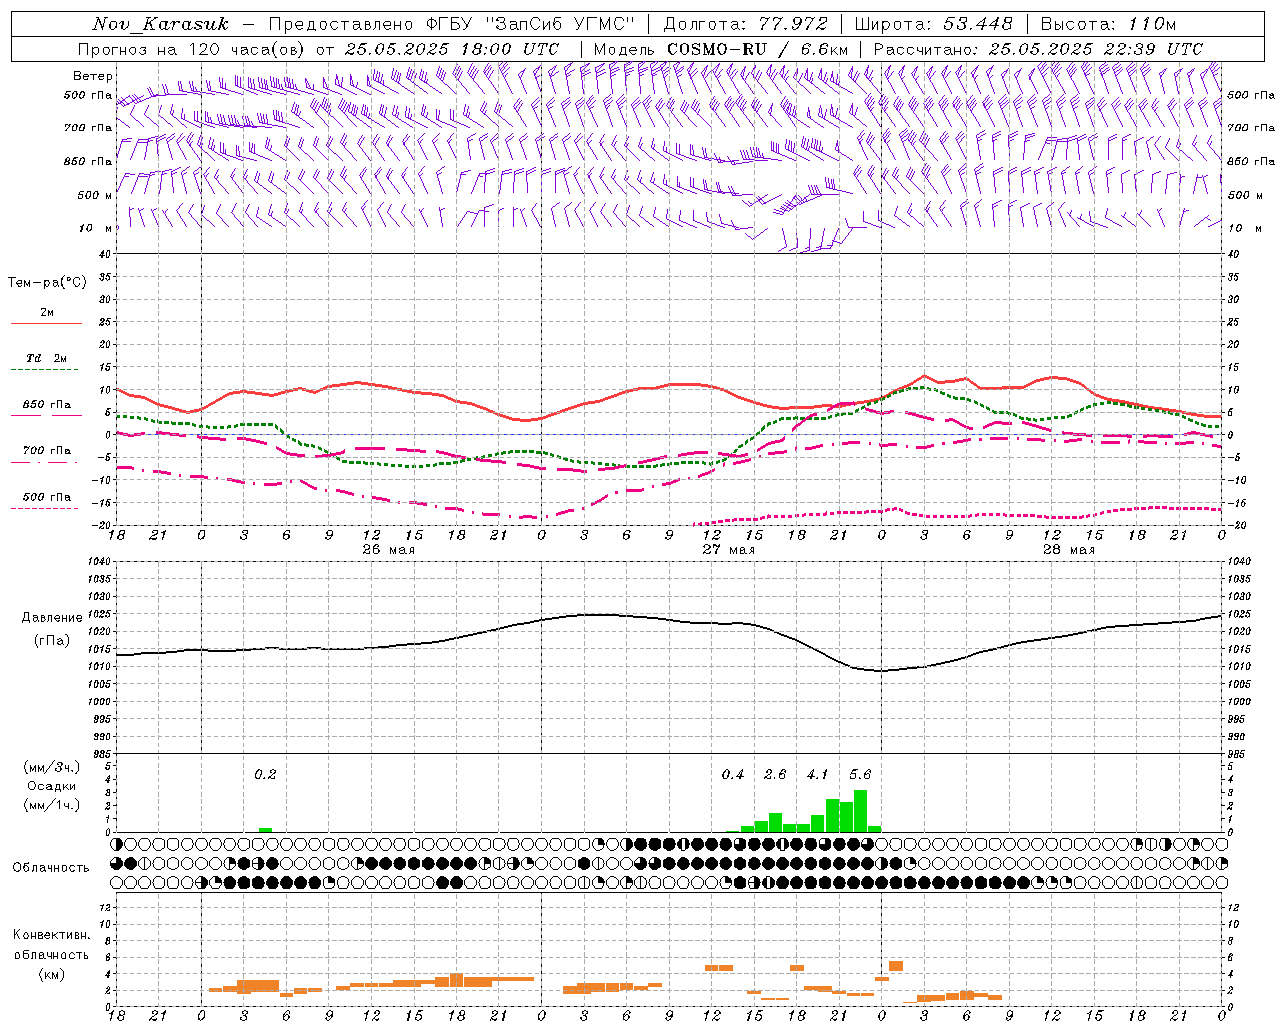The height and width of the screenshot is (1024, 1280).
Task: Click the 'Долгота: 77.972' longitude value
Action: (x=745, y=24)
